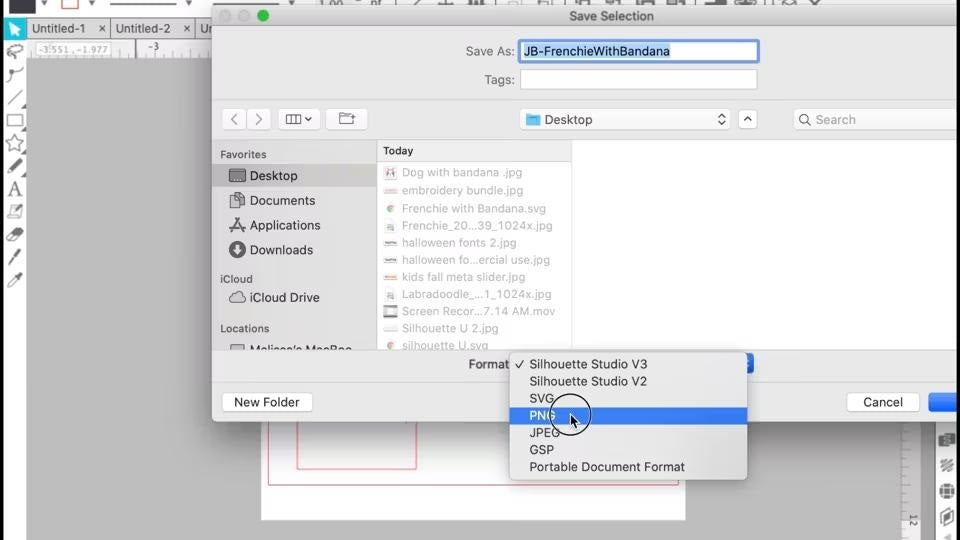Click the Save As filename field
960x540 pixels.
(639, 51)
